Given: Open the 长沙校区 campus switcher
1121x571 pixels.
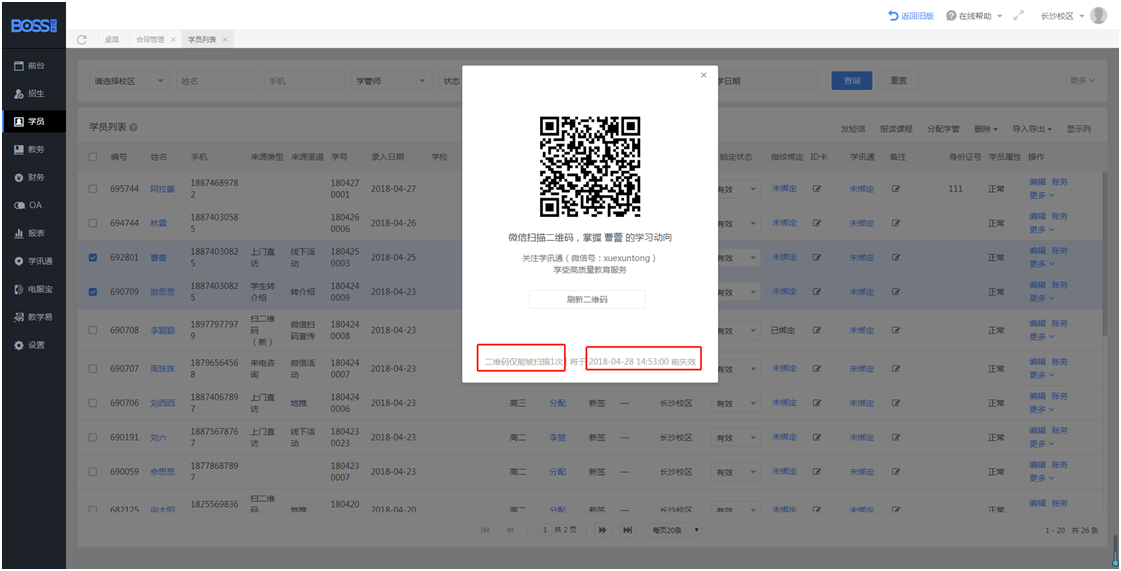Looking at the screenshot, I should click(1062, 16).
